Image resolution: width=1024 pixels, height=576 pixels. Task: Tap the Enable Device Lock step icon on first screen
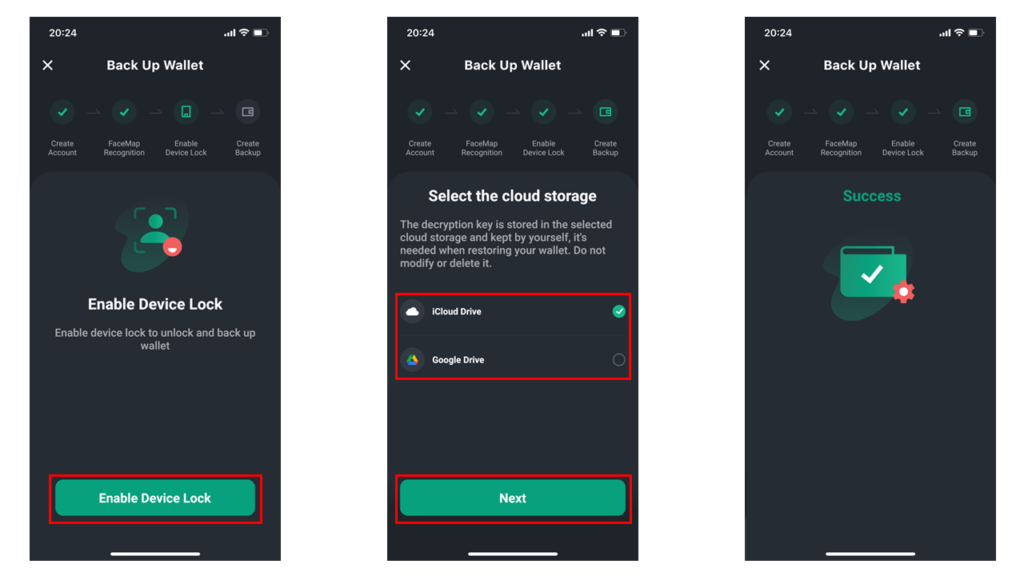click(x=186, y=112)
